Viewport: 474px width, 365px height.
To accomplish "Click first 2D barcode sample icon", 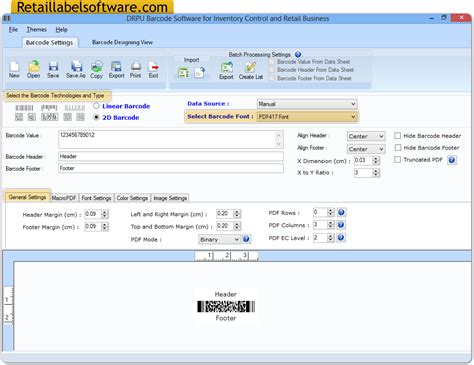I will pos(19,117).
